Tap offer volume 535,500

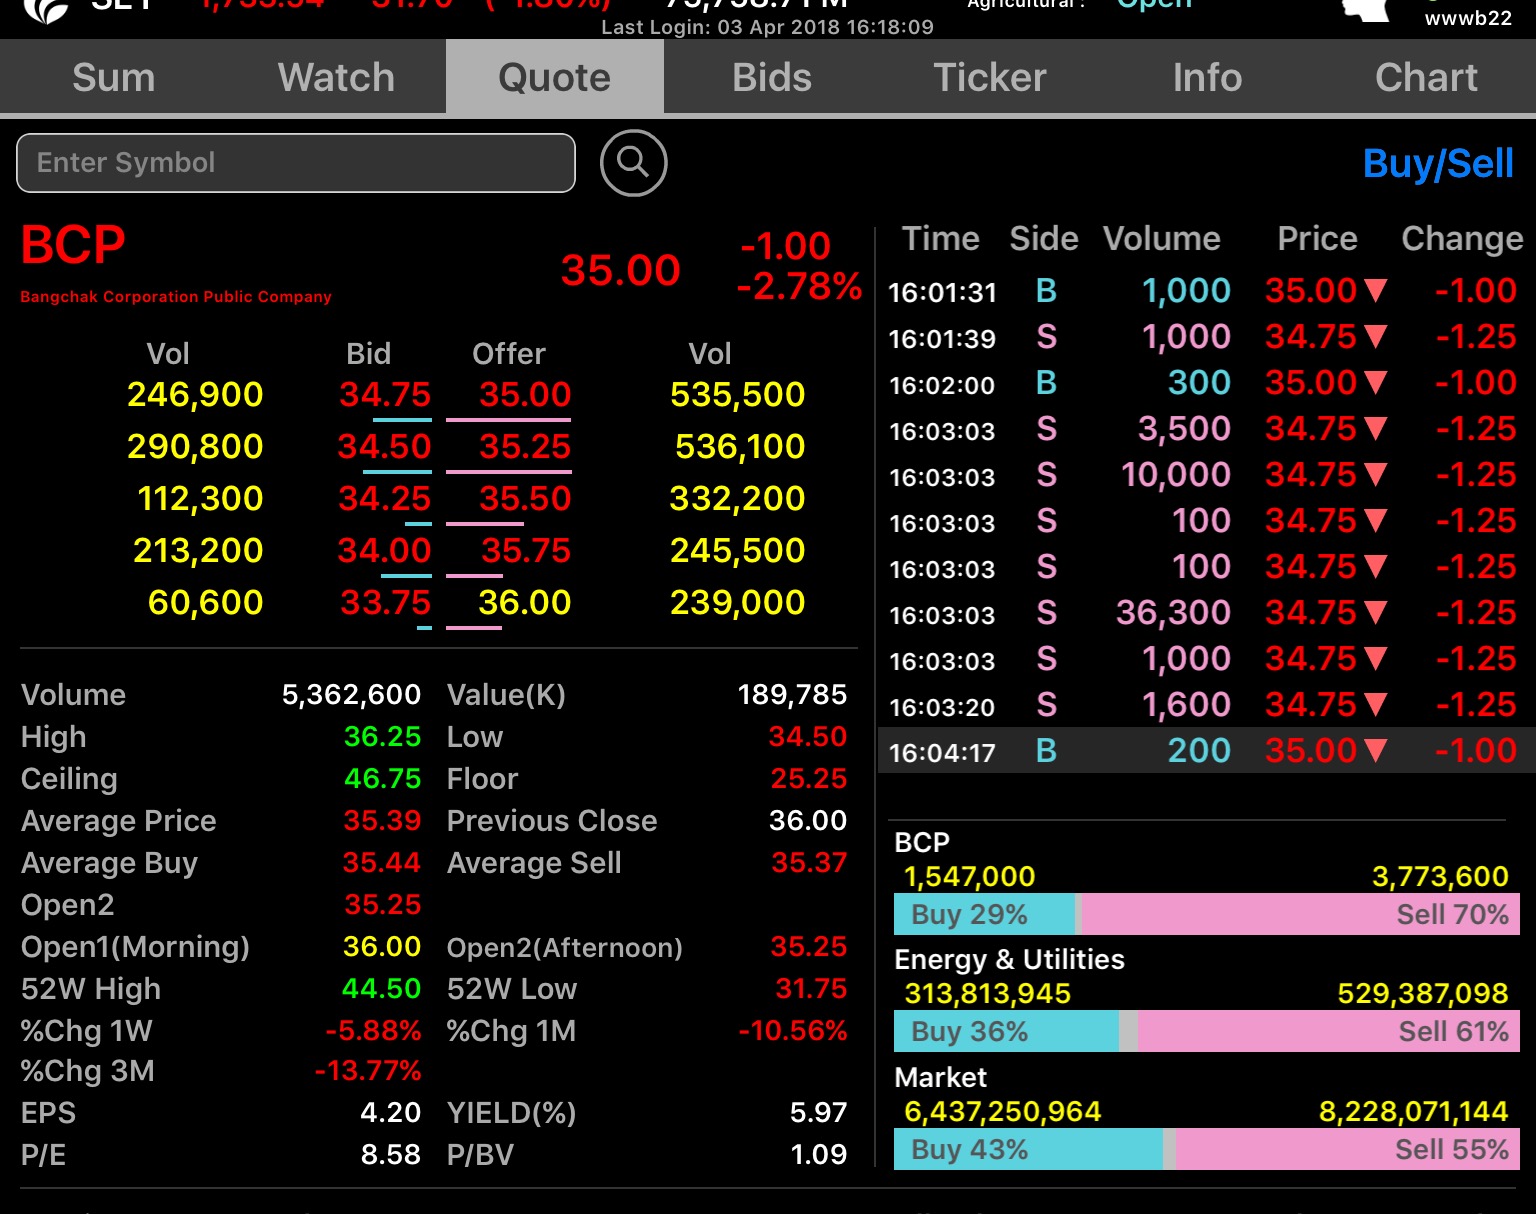click(x=738, y=395)
